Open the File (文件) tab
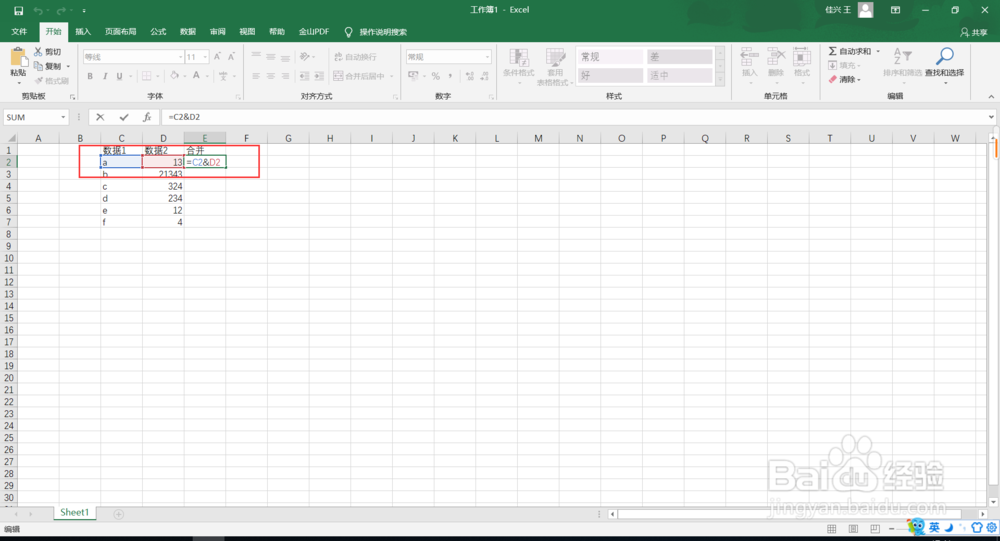 19,32
